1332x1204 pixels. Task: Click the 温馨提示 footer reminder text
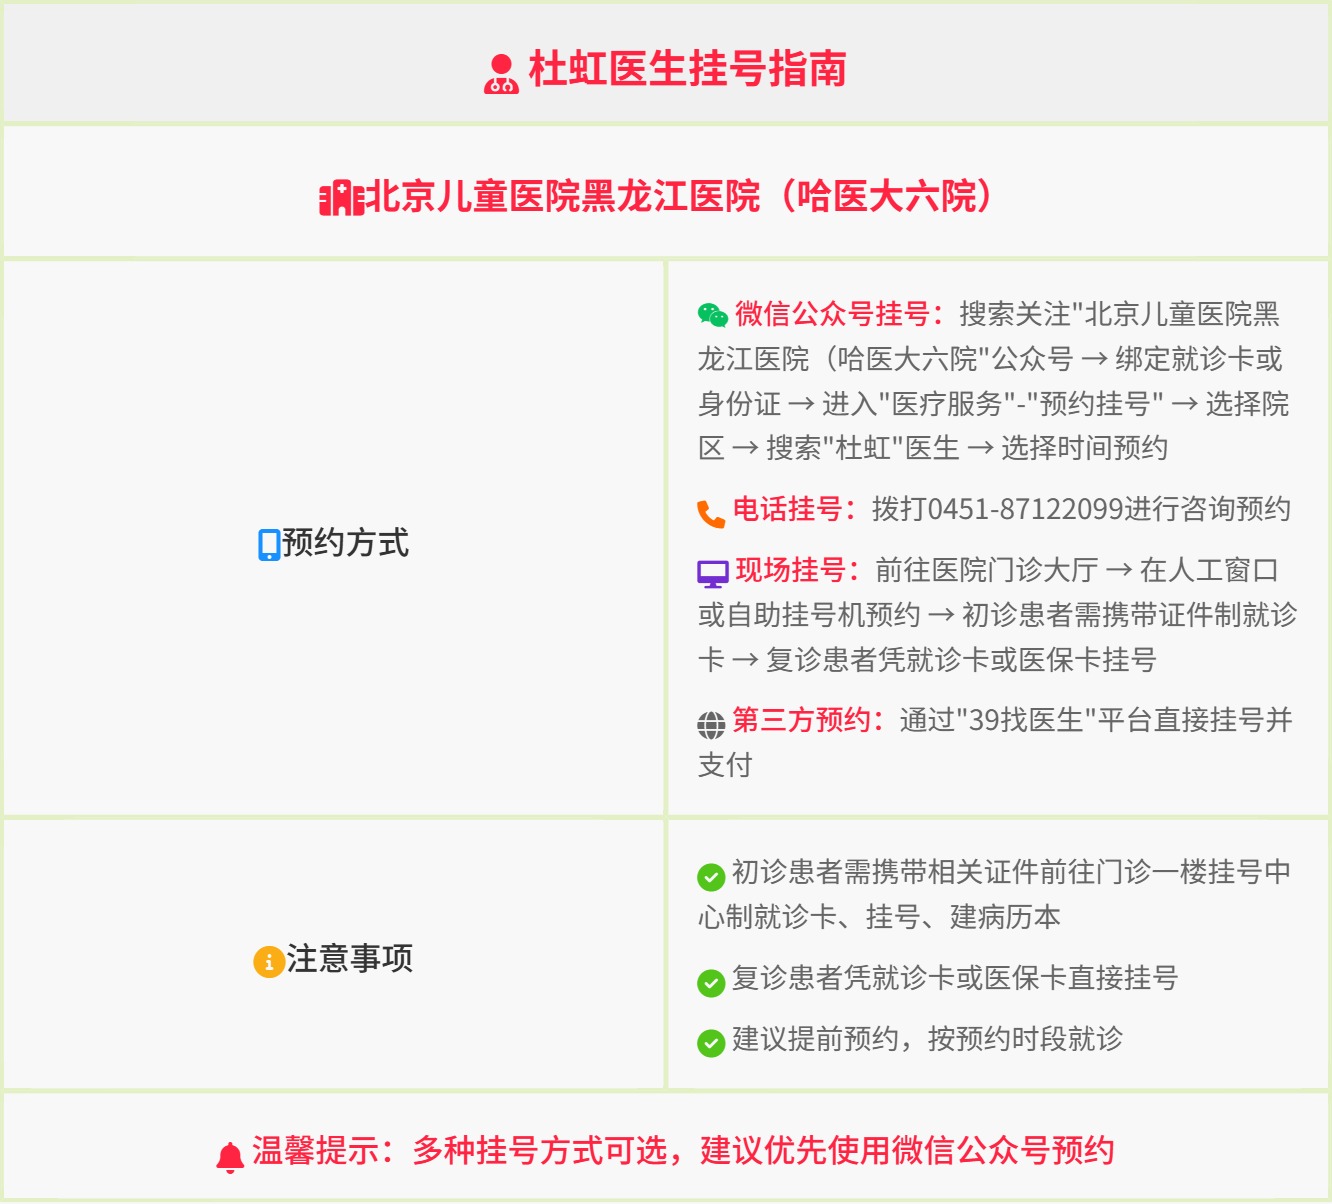683,1151
